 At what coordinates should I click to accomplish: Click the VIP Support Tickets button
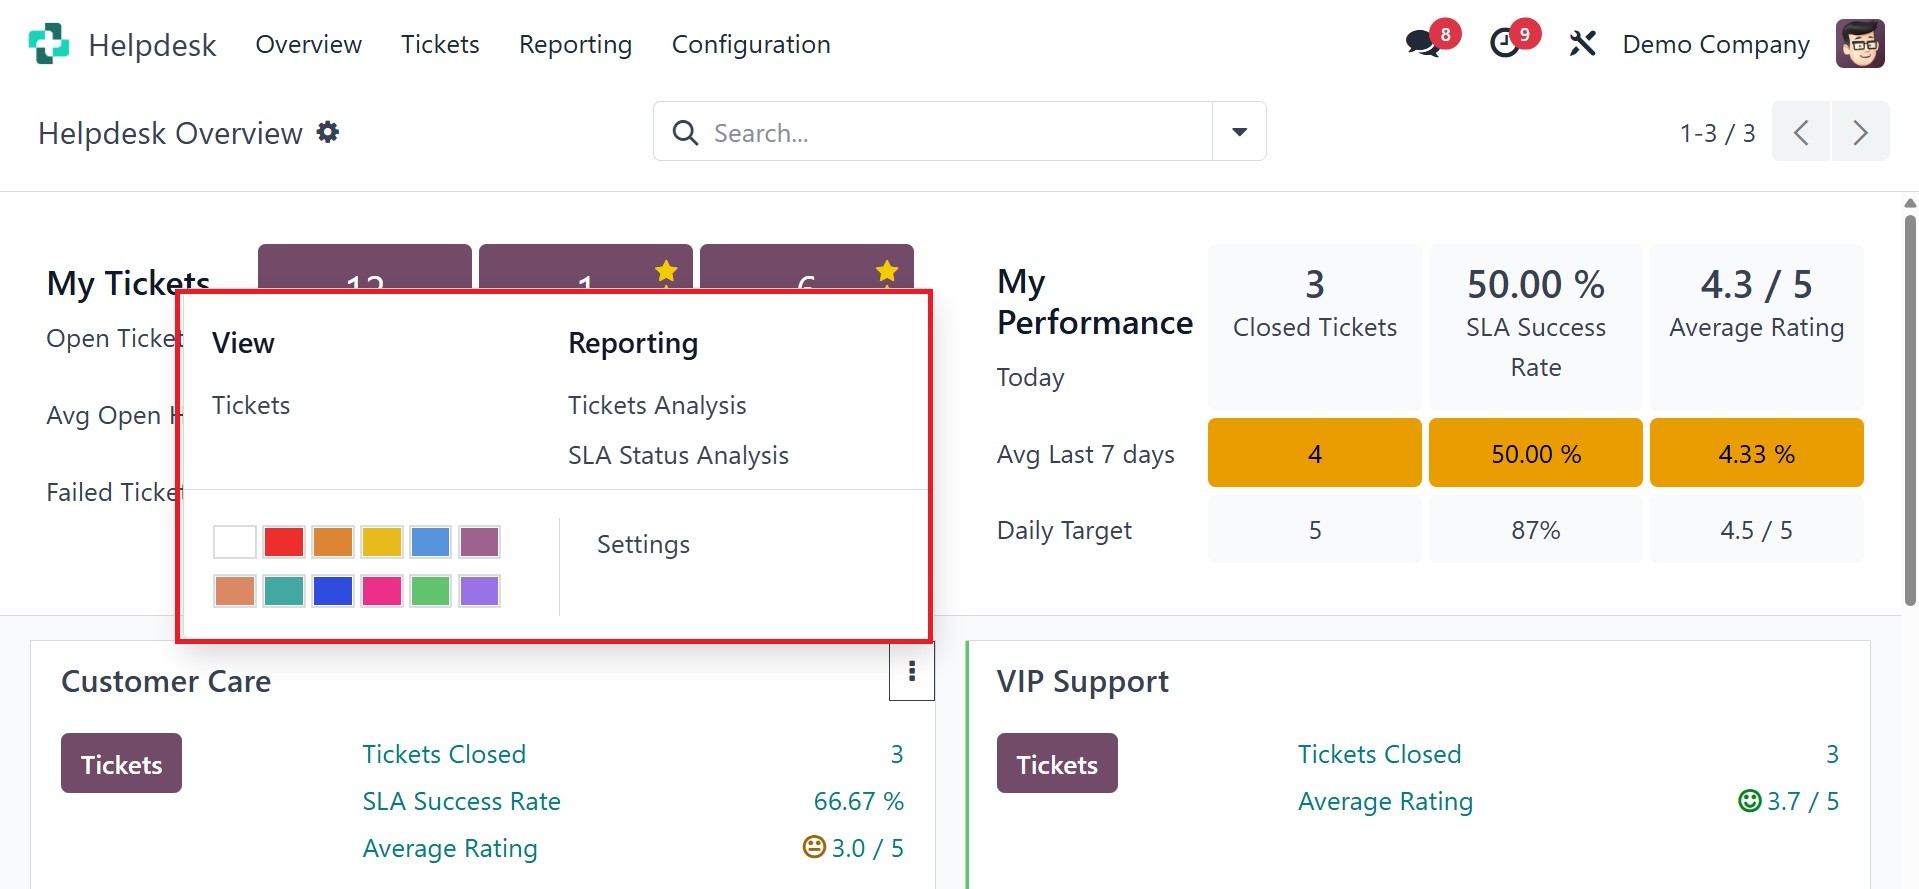(1057, 764)
